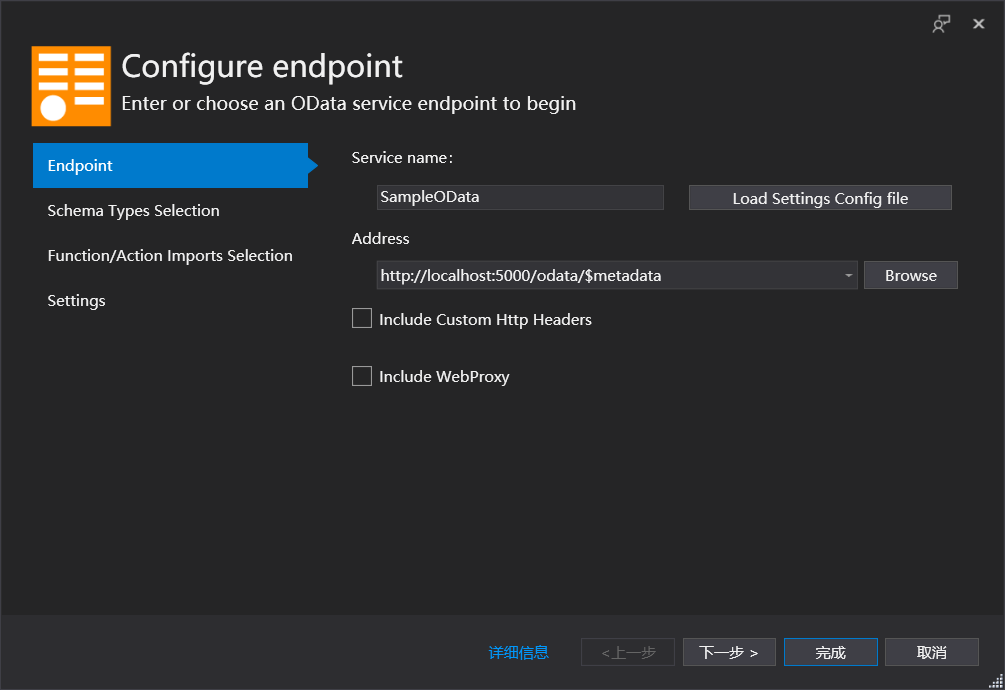Click the 取消 cancel button
The width and height of the screenshot is (1005, 690).
click(x=931, y=652)
